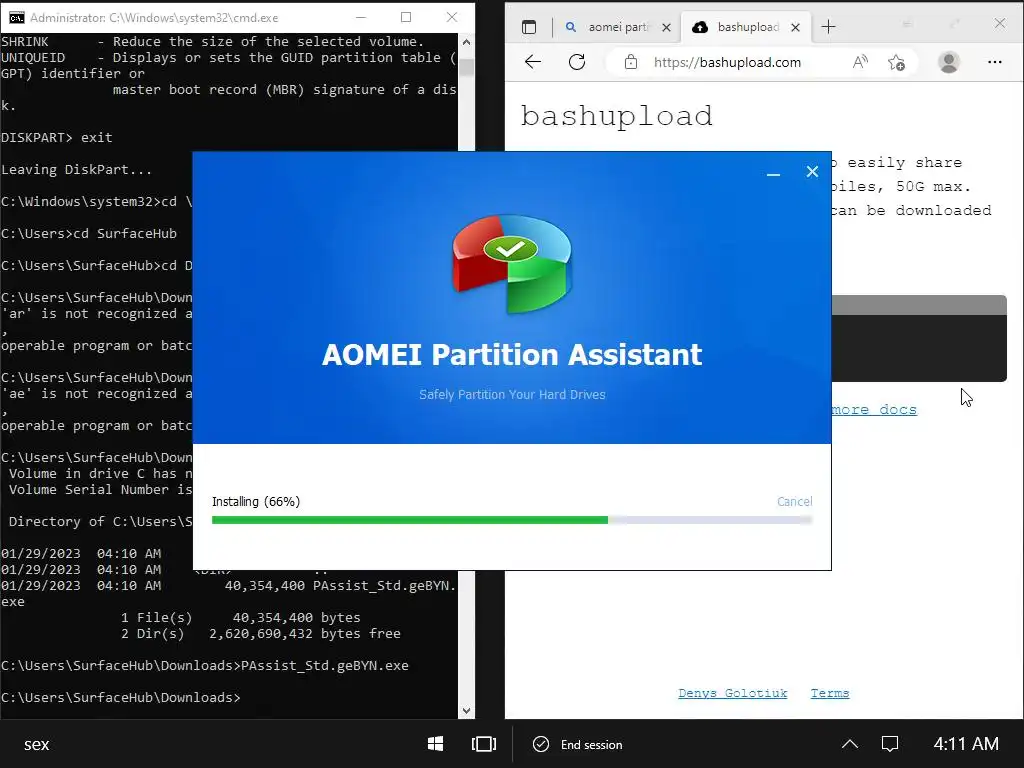Close the bashupload tab

(x=795, y=27)
